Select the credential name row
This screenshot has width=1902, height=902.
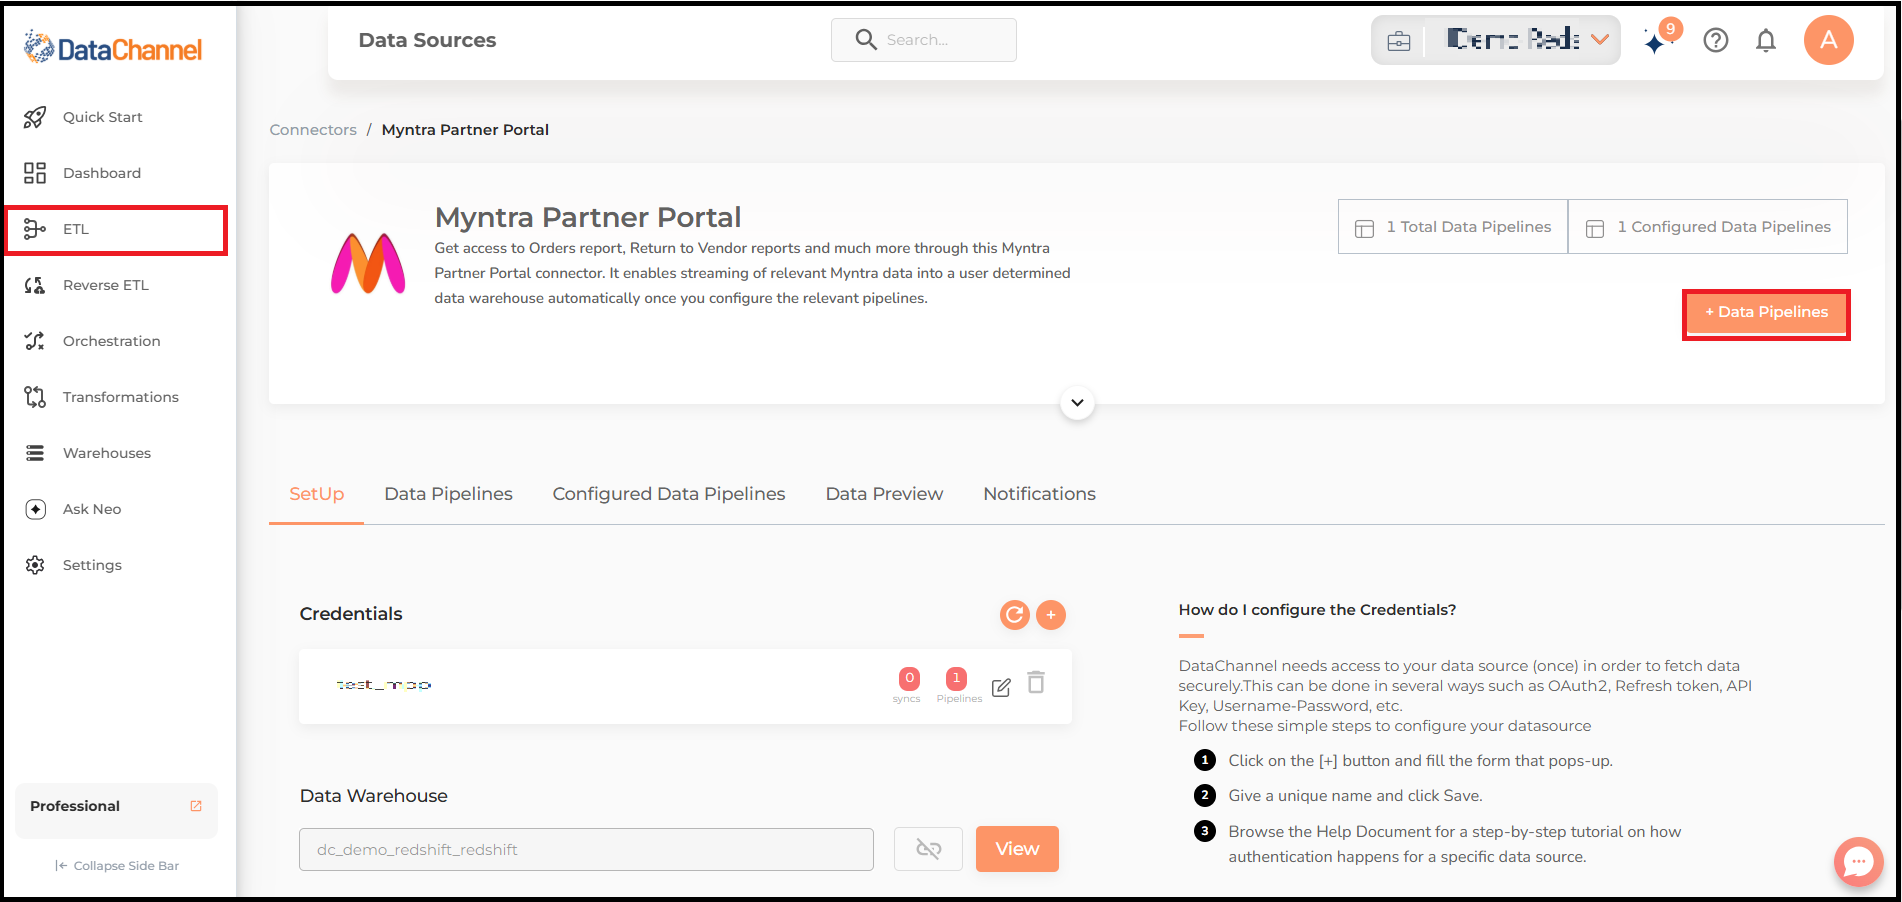(x=685, y=686)
